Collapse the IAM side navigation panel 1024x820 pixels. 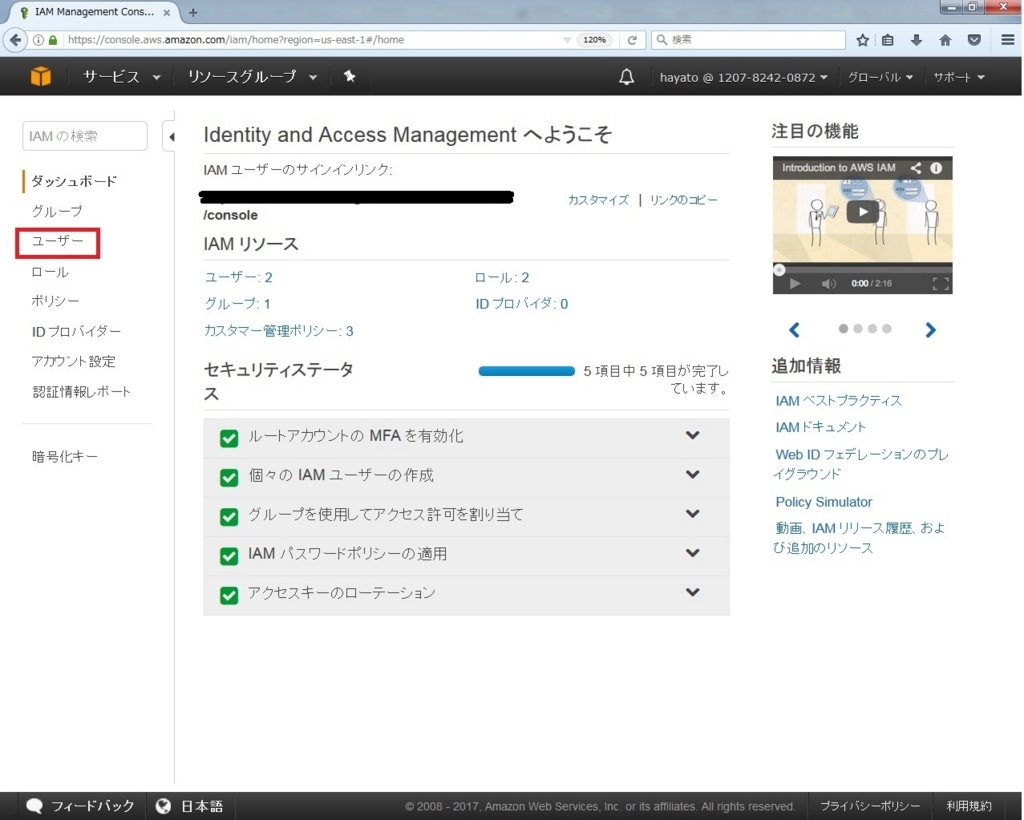coord(170,136)
